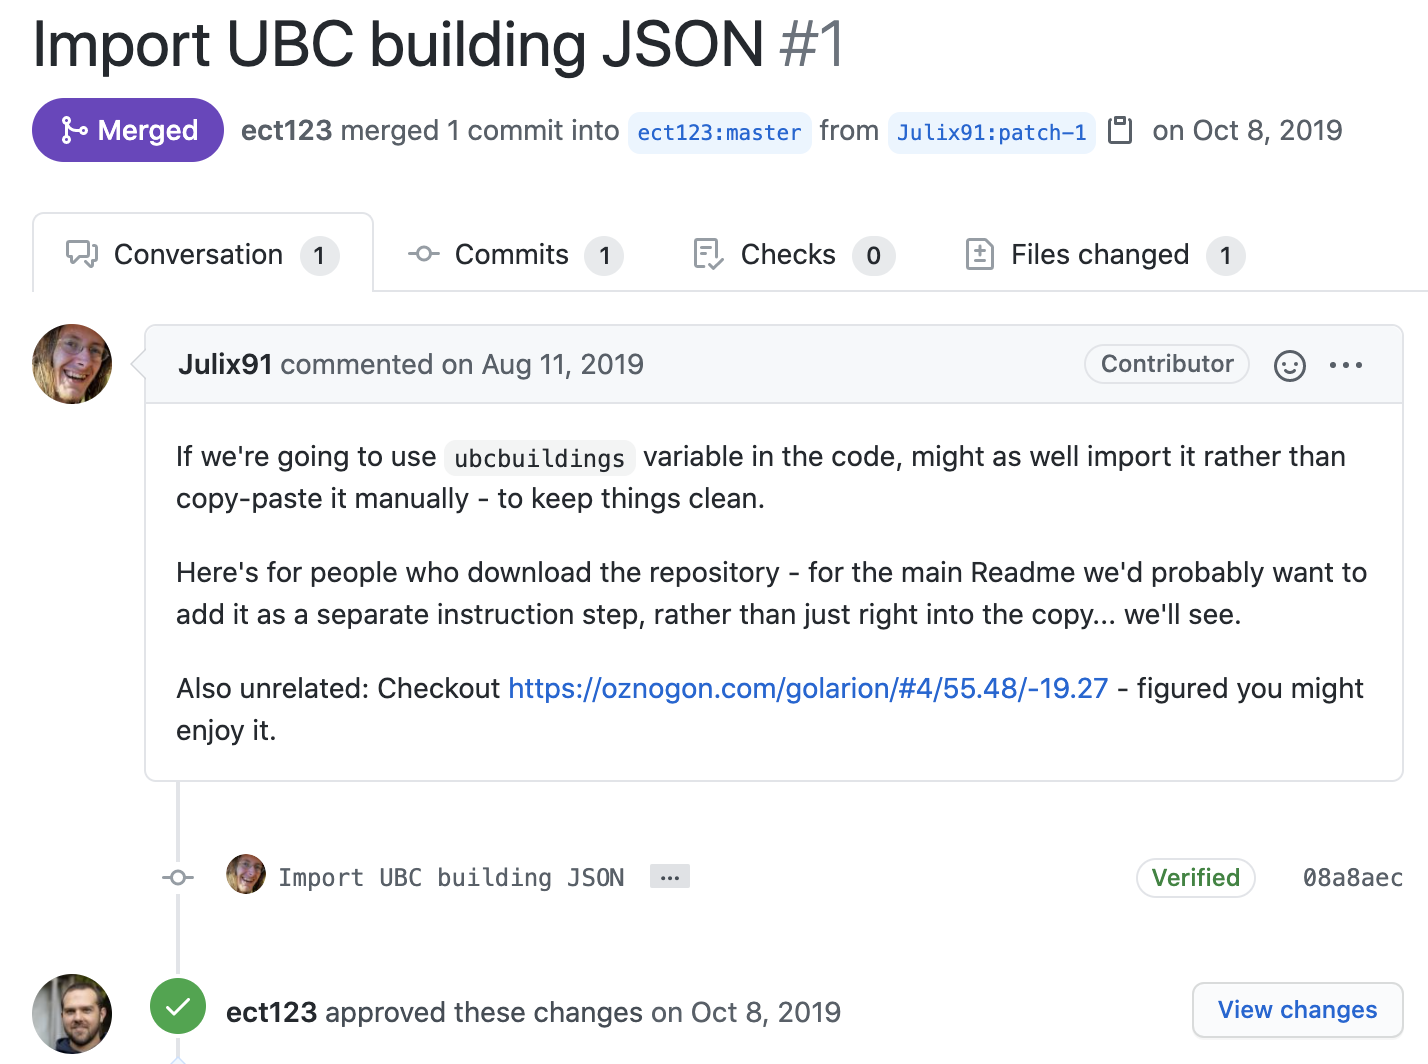Add emoji reaction to Julix91's comment
Image resolution: width=1428 pixels, height=1064 pixels.
(1290, 365)
